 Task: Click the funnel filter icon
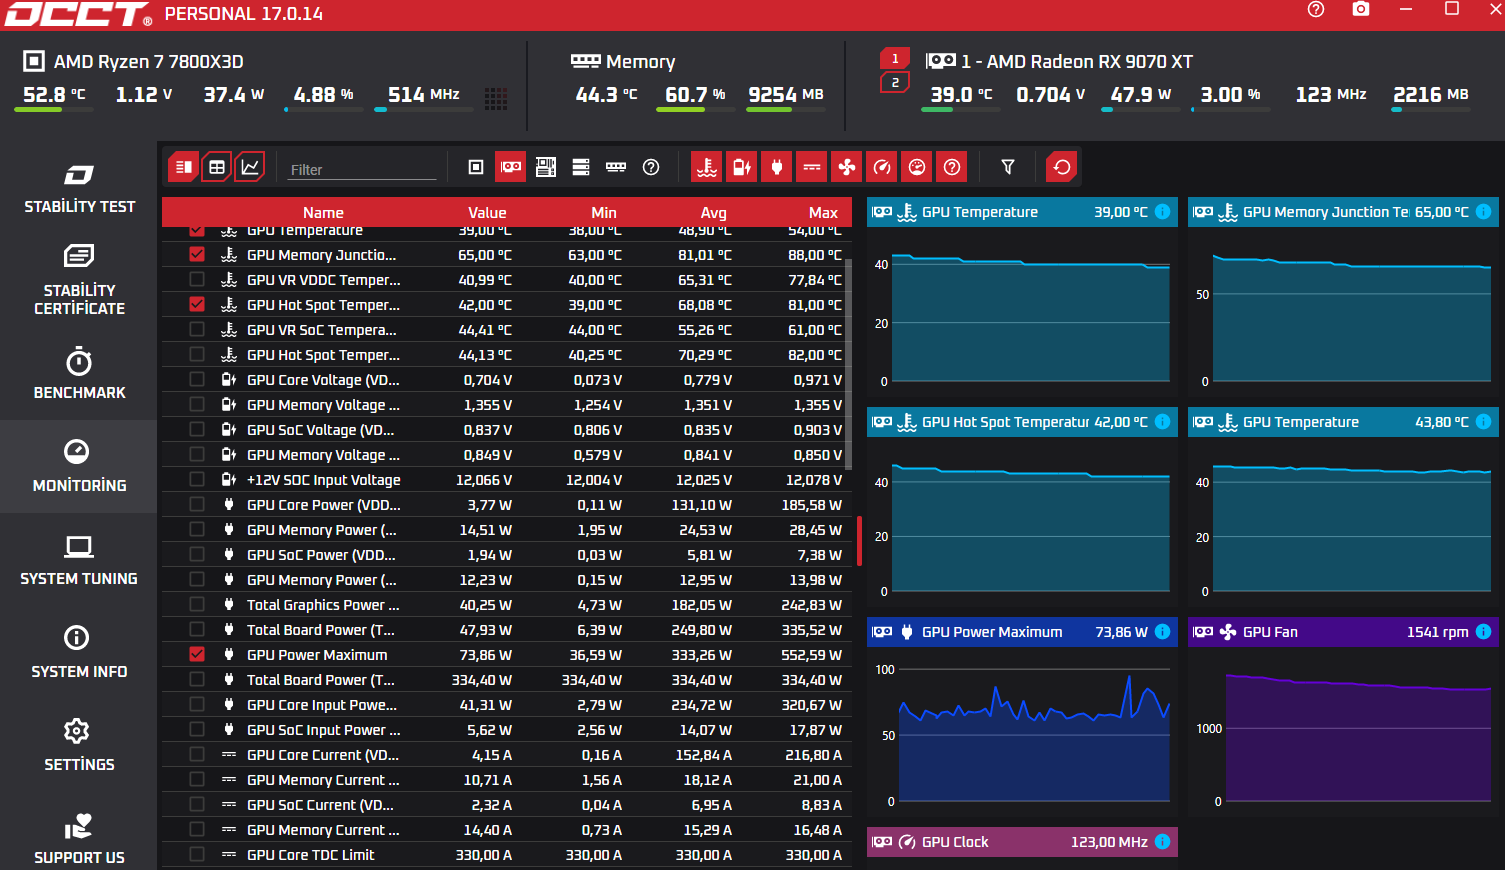[1008, 167]
